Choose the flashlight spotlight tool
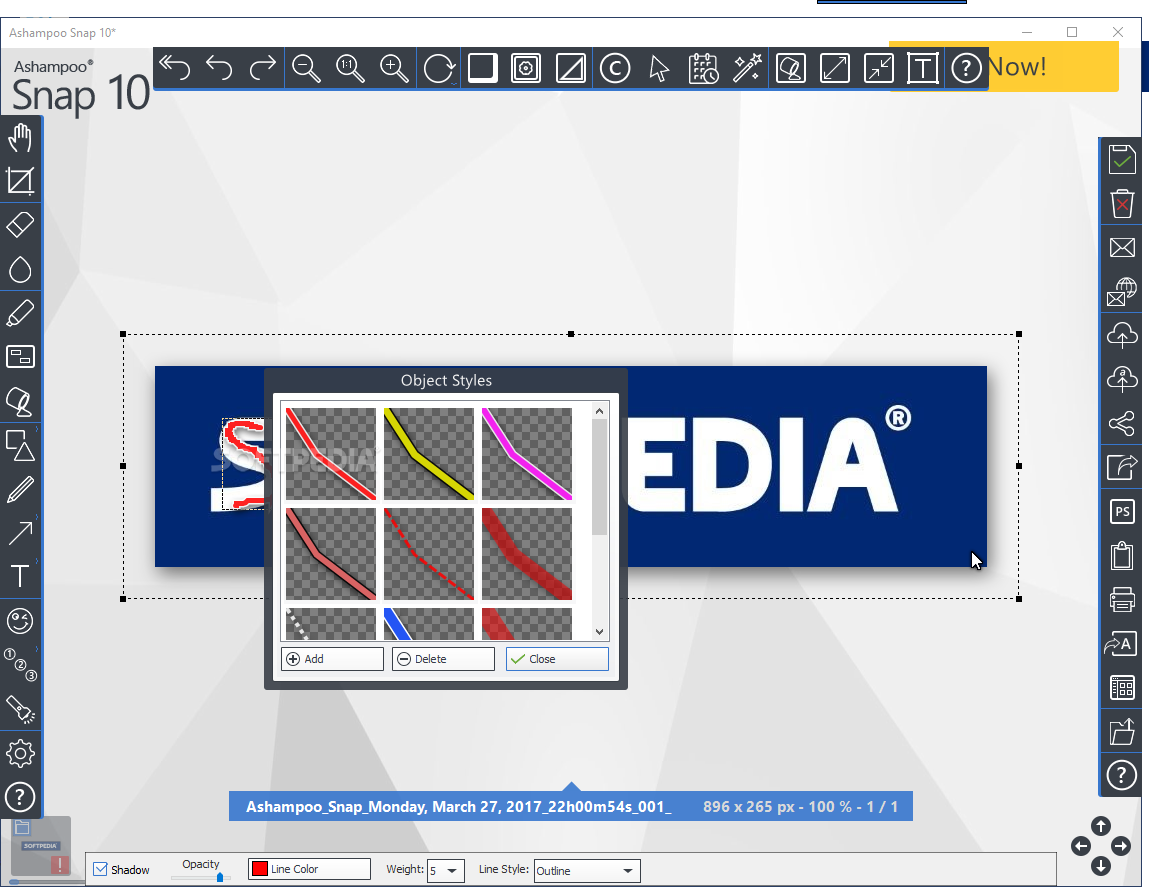The height and width of the screenshot is (887, 1149). coord(20,709)
